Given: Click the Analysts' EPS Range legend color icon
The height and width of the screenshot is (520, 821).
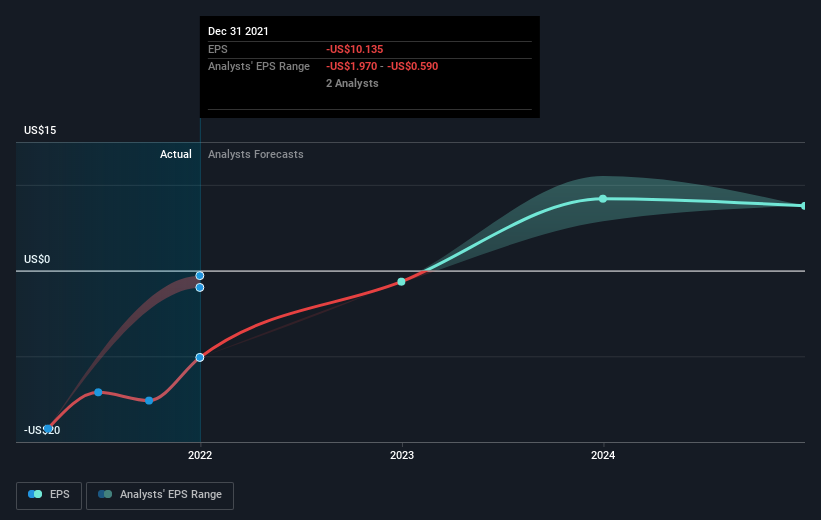Looking at the screenshot, I should click(105, 494).
